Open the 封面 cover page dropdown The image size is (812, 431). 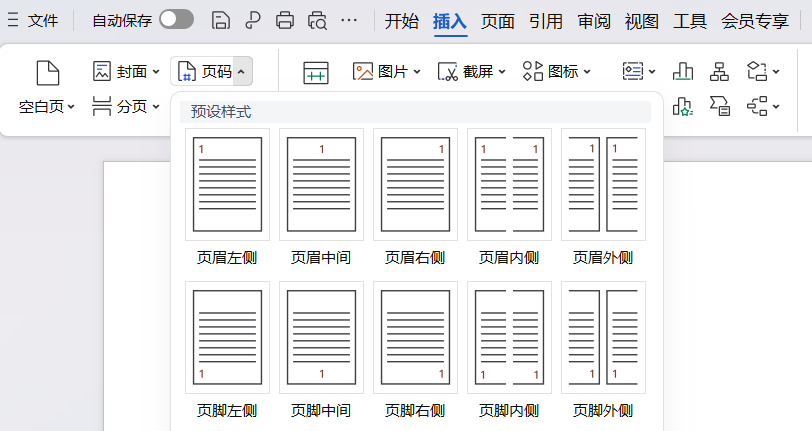click(x=126, y=71)
